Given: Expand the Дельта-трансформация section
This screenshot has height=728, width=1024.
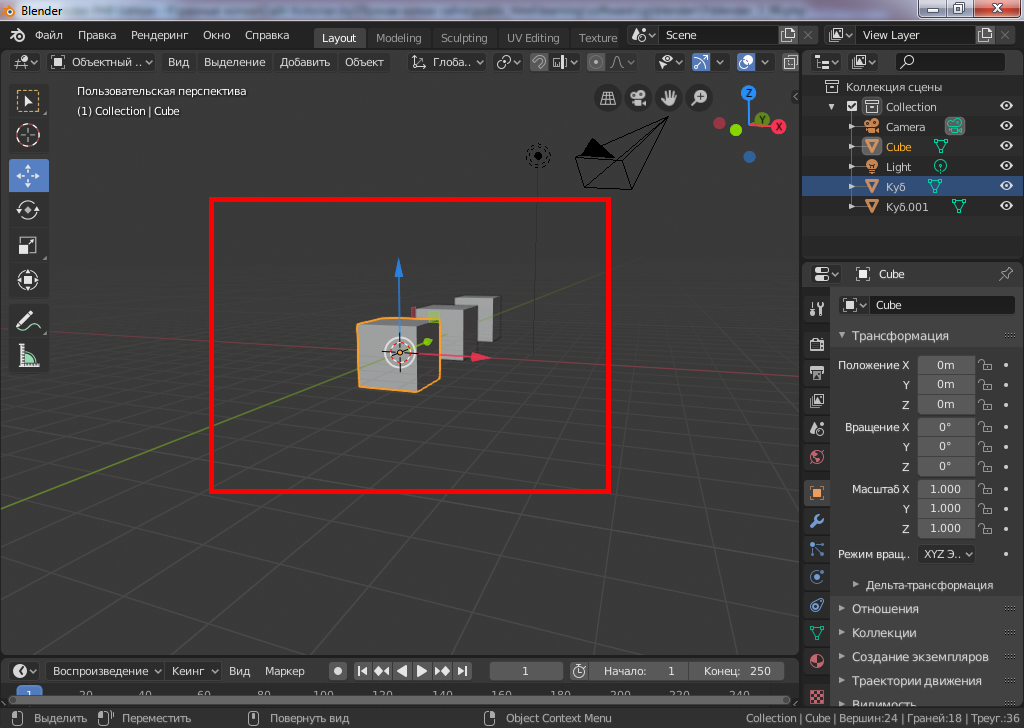Looking at the screenshot, I should tap(929, 585).
